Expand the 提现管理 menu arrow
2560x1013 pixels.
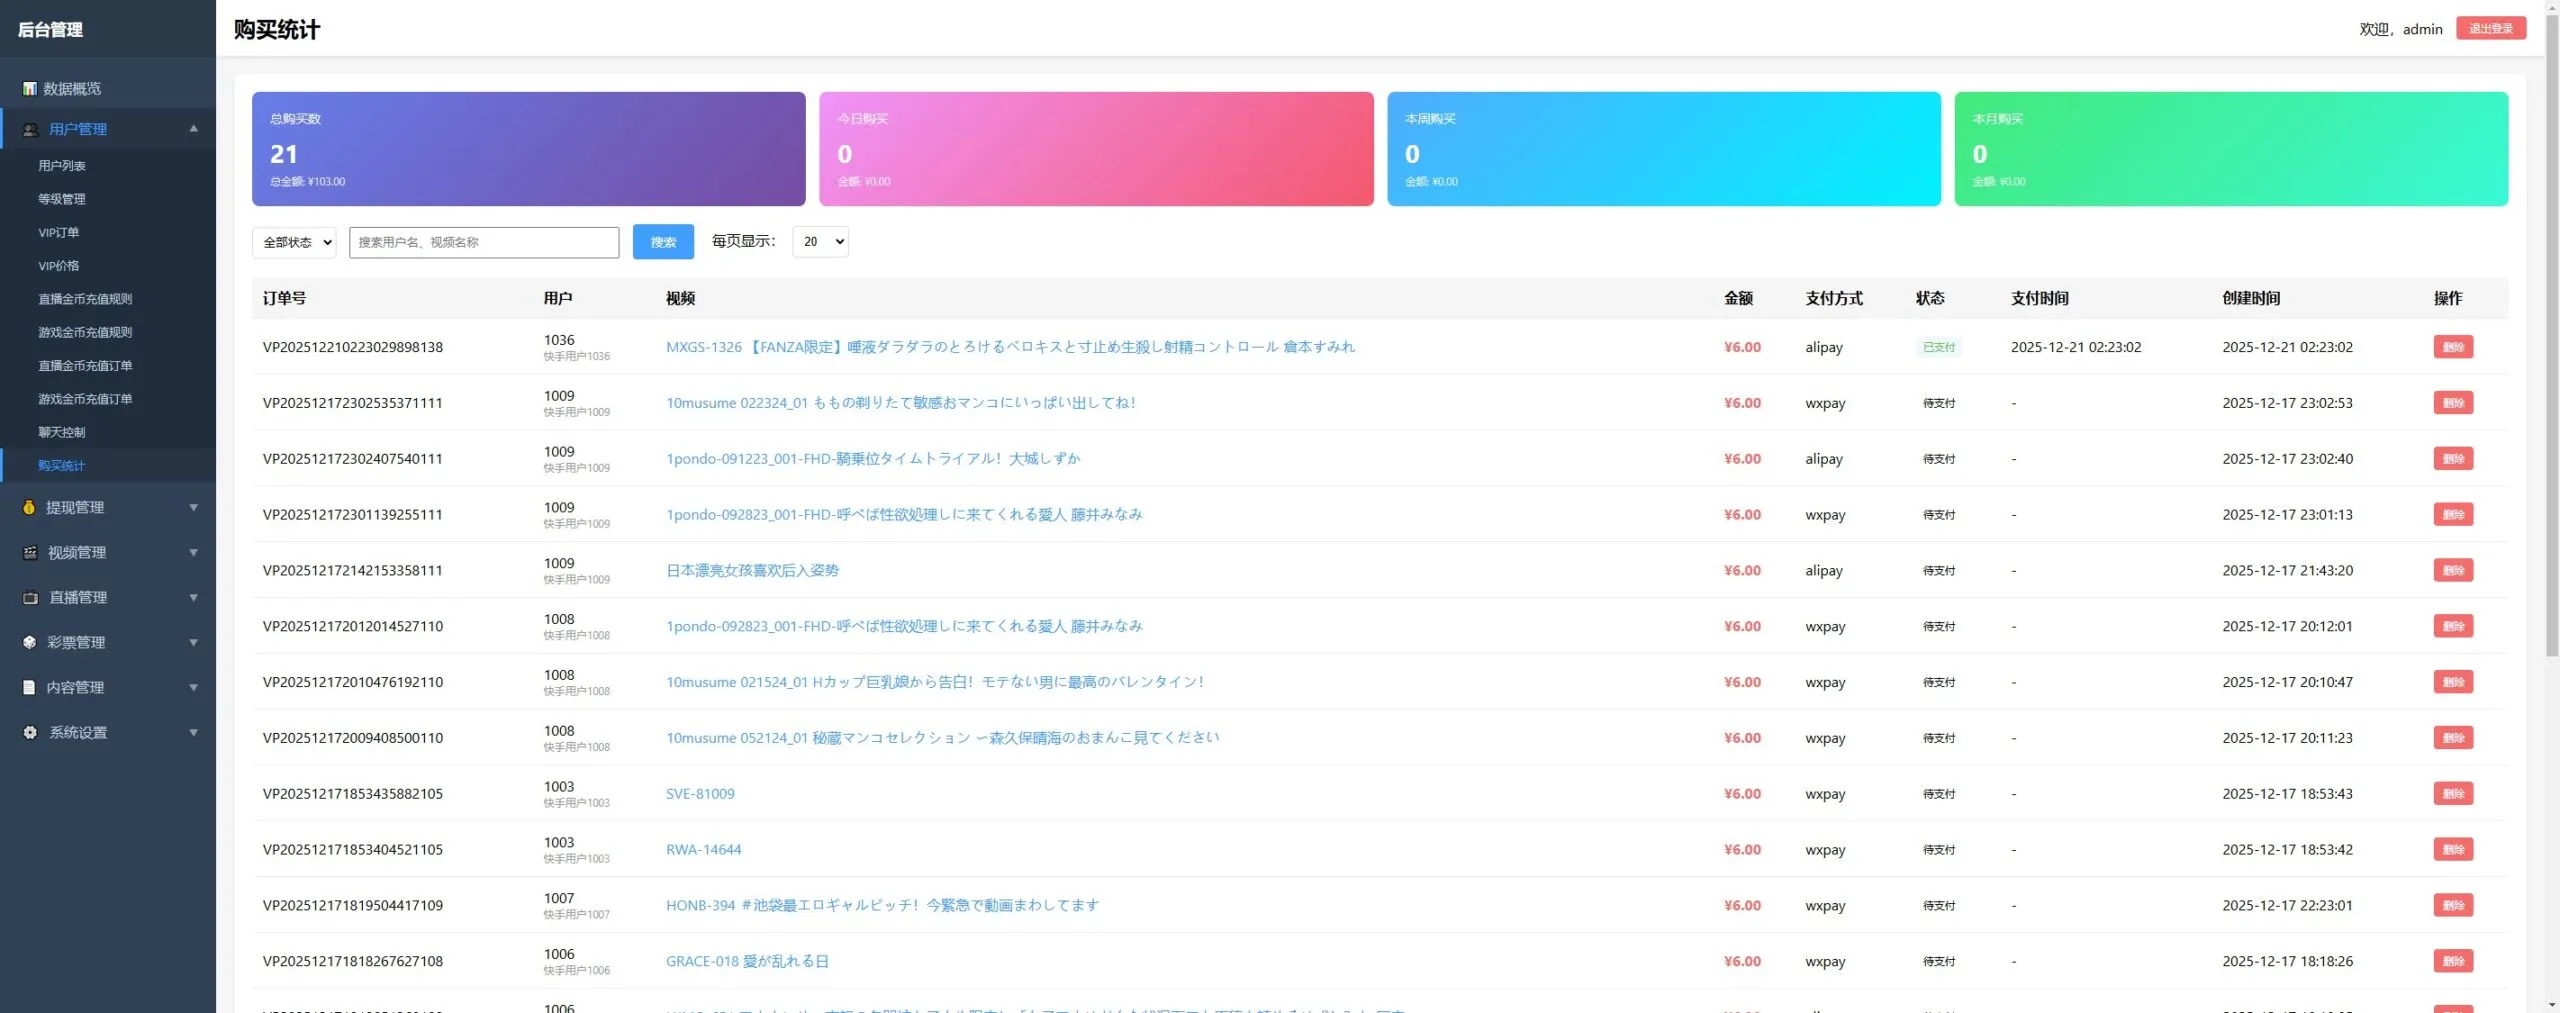(x=194, y=507)
